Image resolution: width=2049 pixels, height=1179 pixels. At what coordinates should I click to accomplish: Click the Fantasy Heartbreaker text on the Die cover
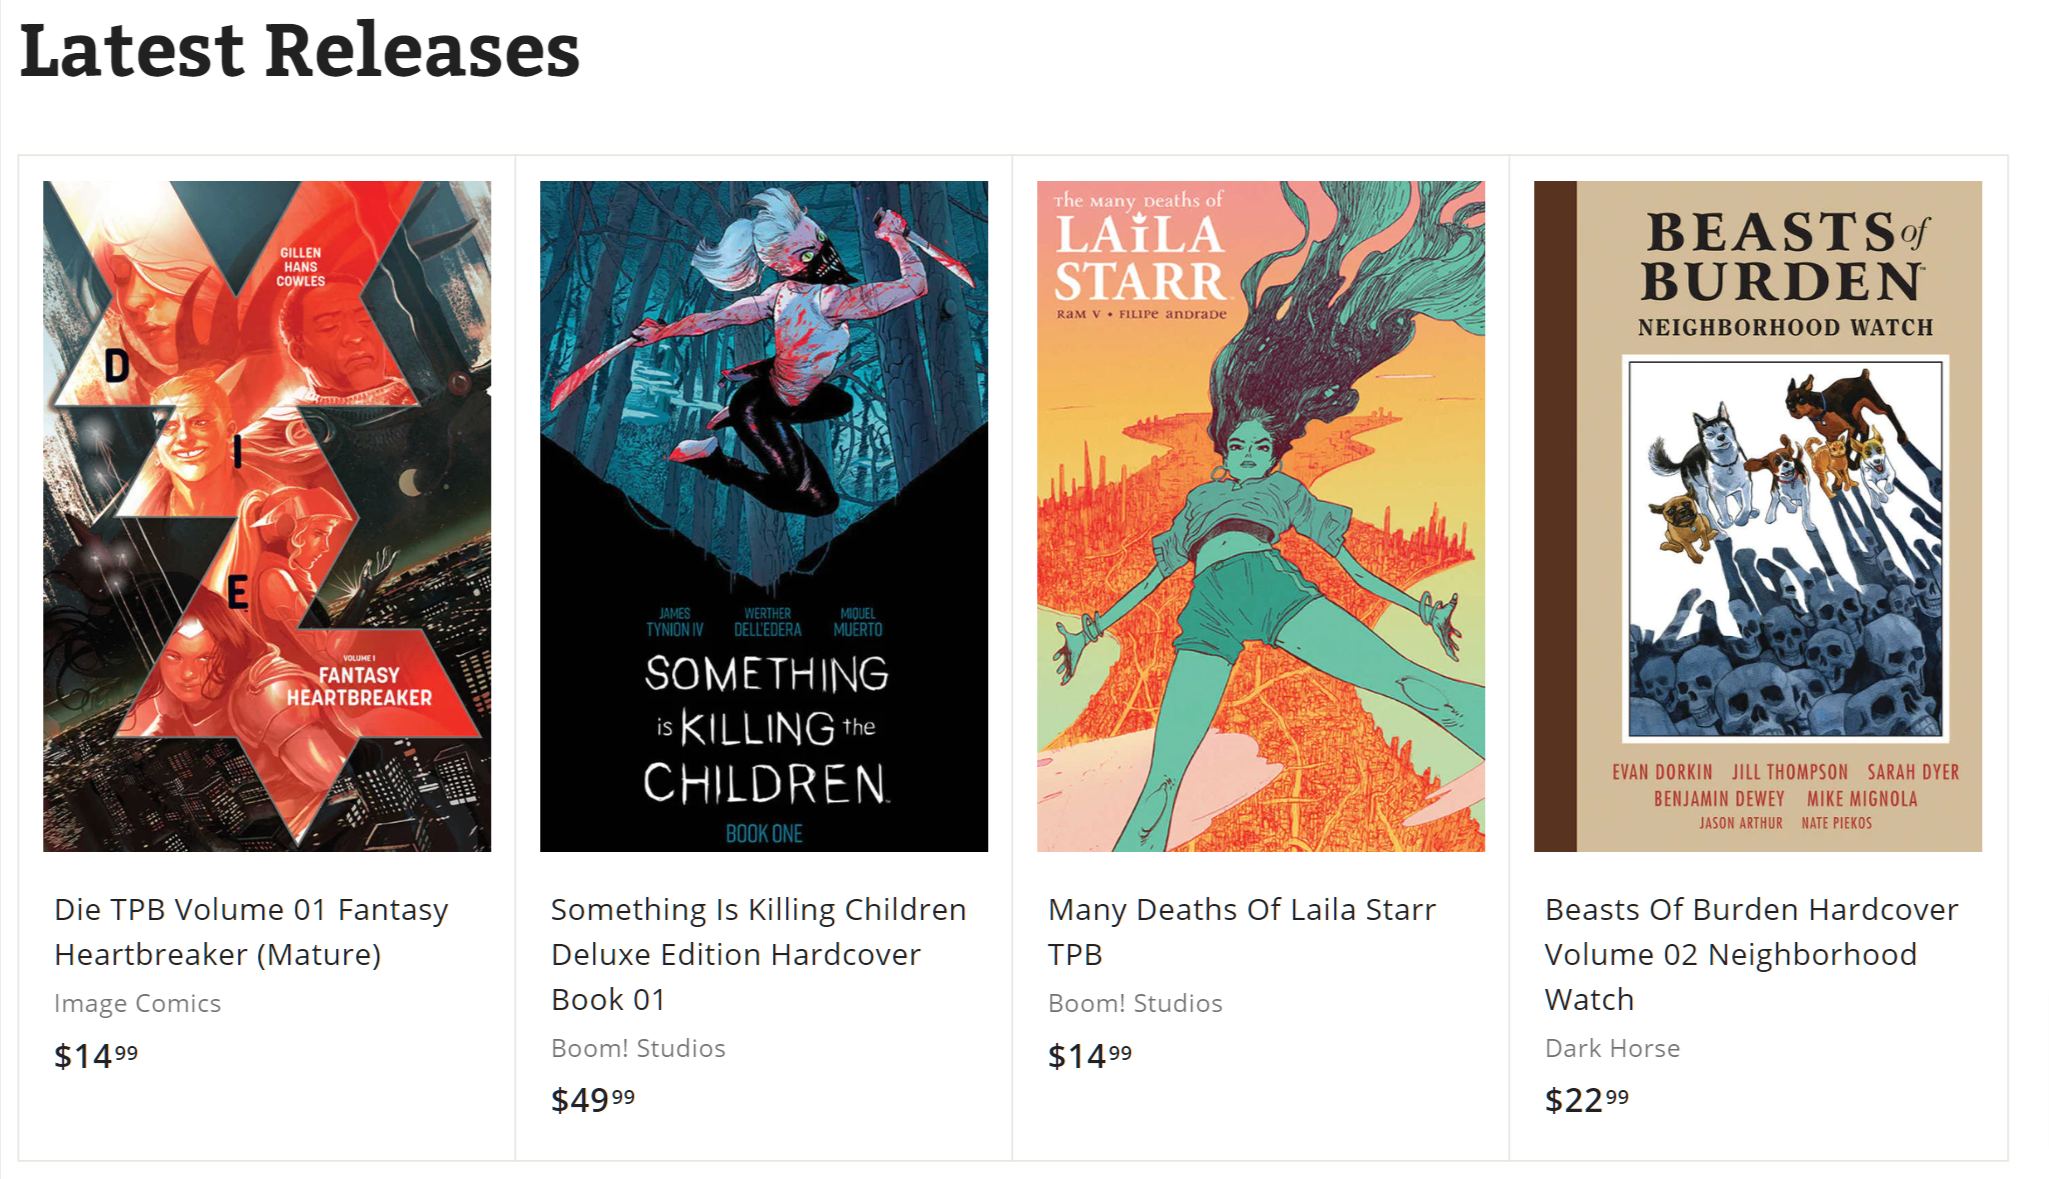(360, 686)
